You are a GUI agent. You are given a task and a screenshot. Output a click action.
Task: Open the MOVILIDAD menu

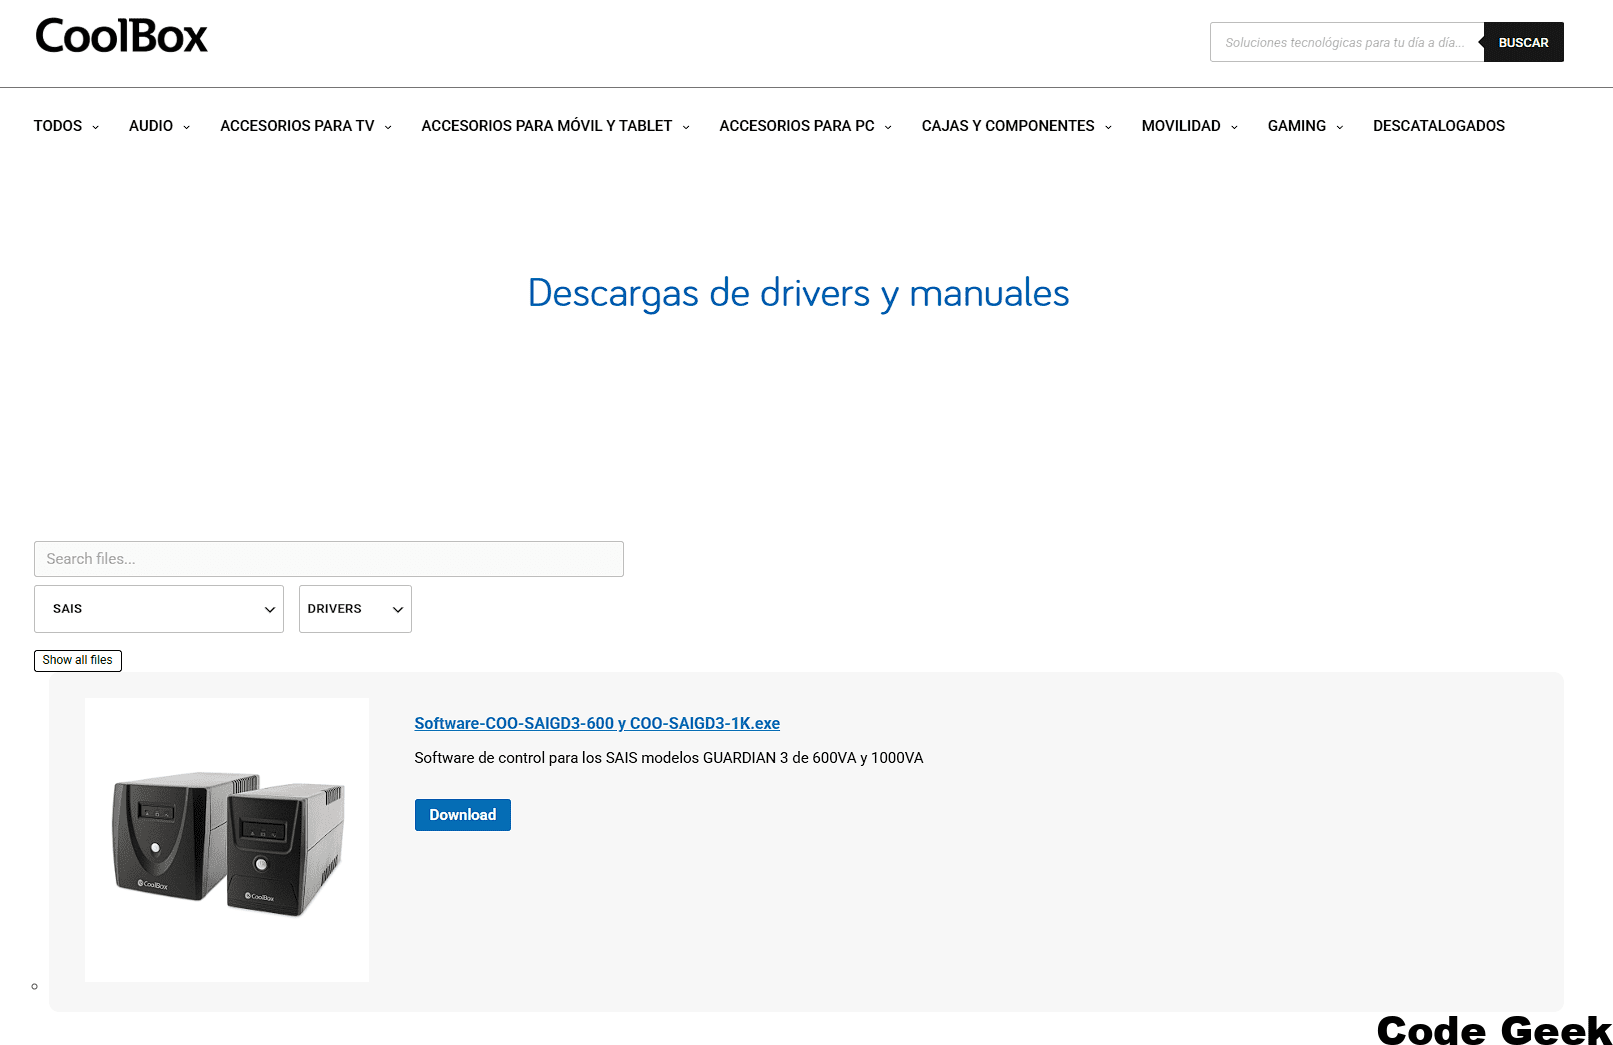[1181, 126]
